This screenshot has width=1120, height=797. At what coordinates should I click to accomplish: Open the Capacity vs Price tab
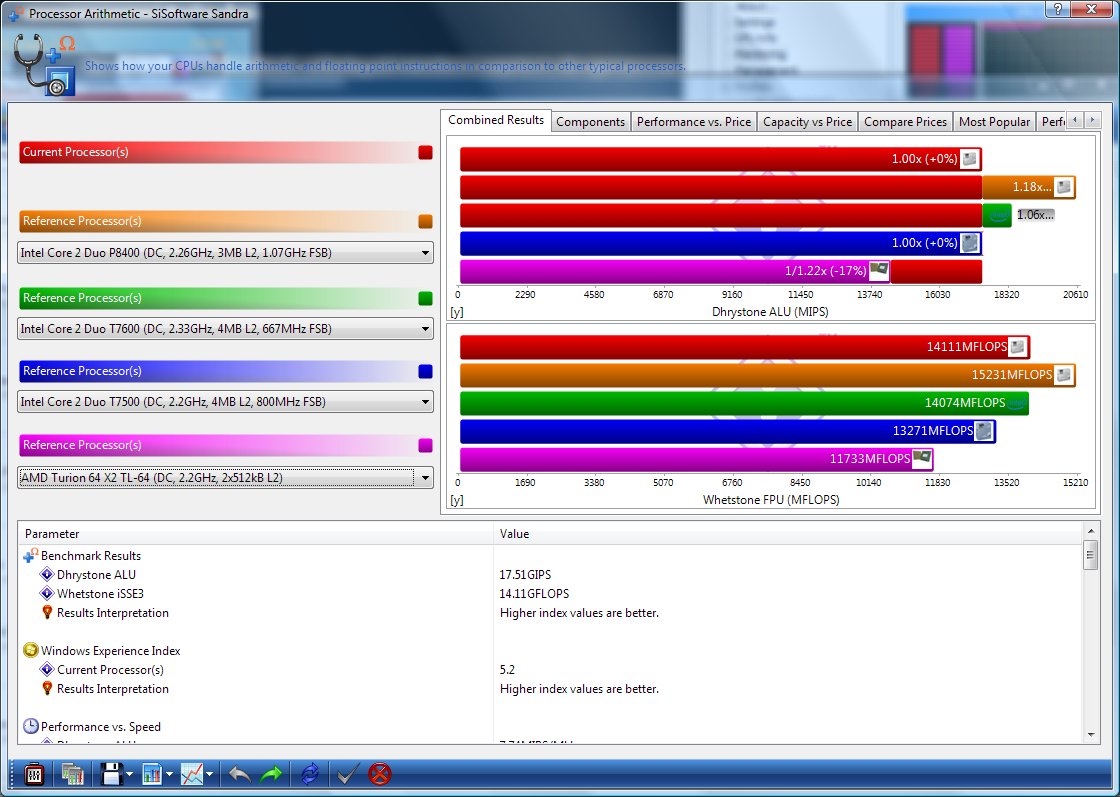pos(807,122)
